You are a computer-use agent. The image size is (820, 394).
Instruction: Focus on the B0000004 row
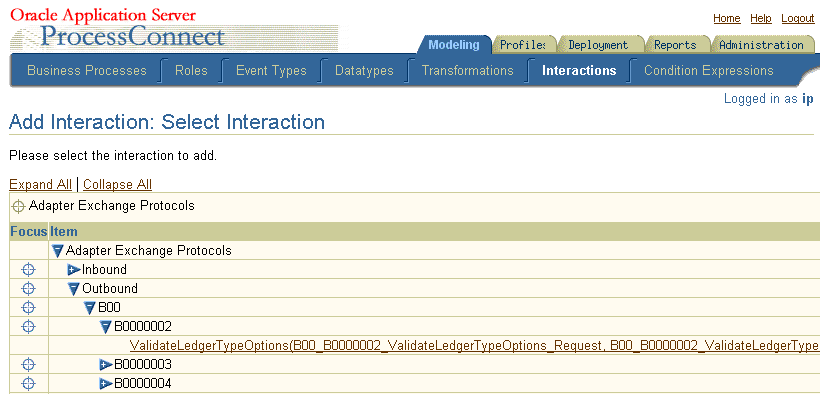29,383
